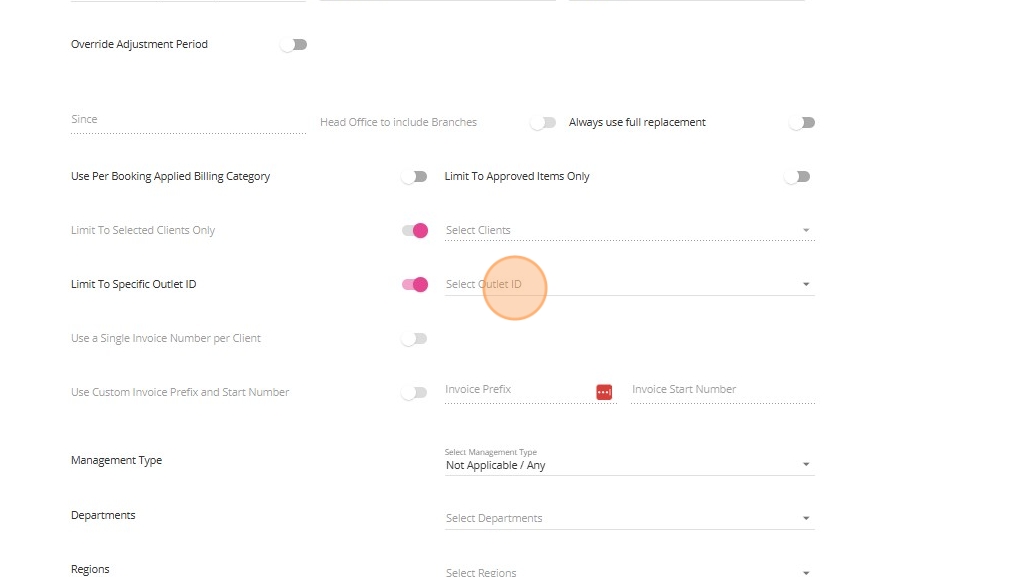
Task: Toggle Limit To Approved Items Only
Action: 797,176
